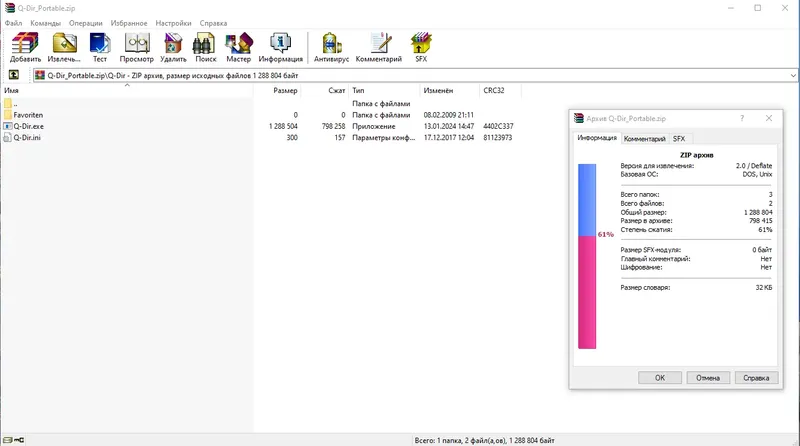Click the OK button

click(x=660, y=378)
